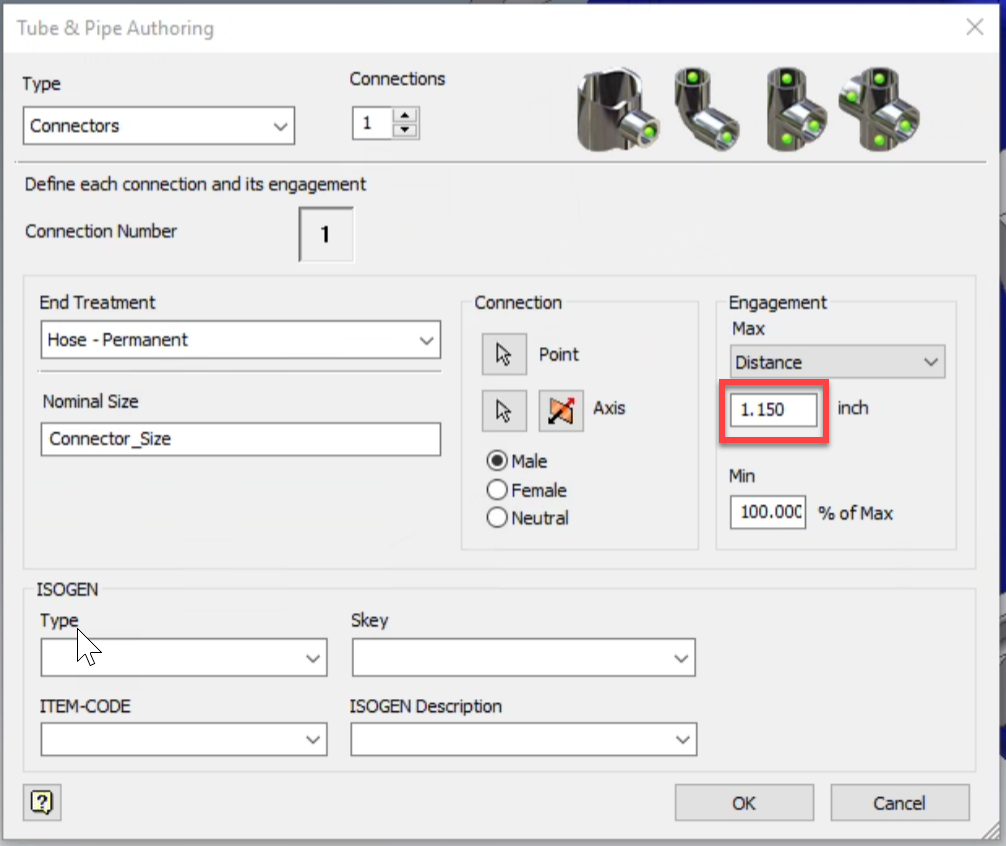Image resolution: width=1006 pixels, height=846 pixels.
Task: Click the 1.150 inch distance field
Action: pyautogui.click(x=772, y=410)
